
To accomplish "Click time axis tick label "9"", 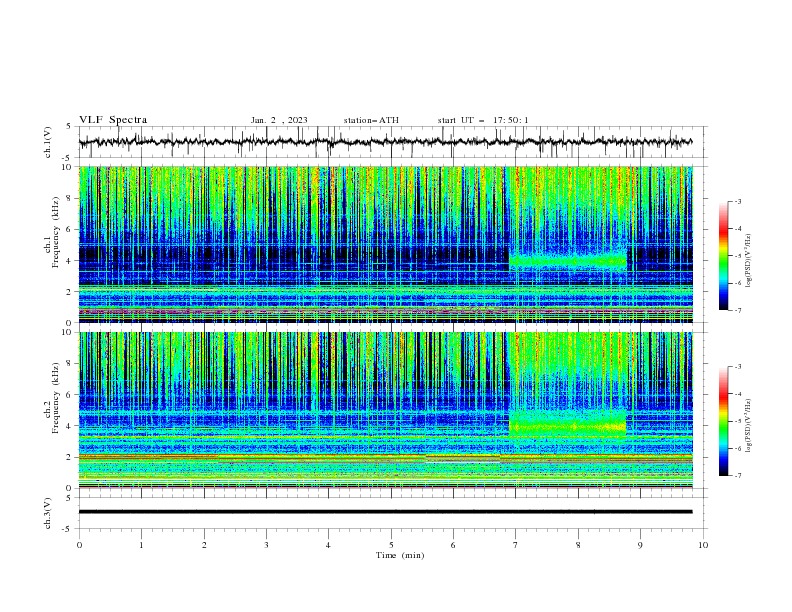I will 640,545.
